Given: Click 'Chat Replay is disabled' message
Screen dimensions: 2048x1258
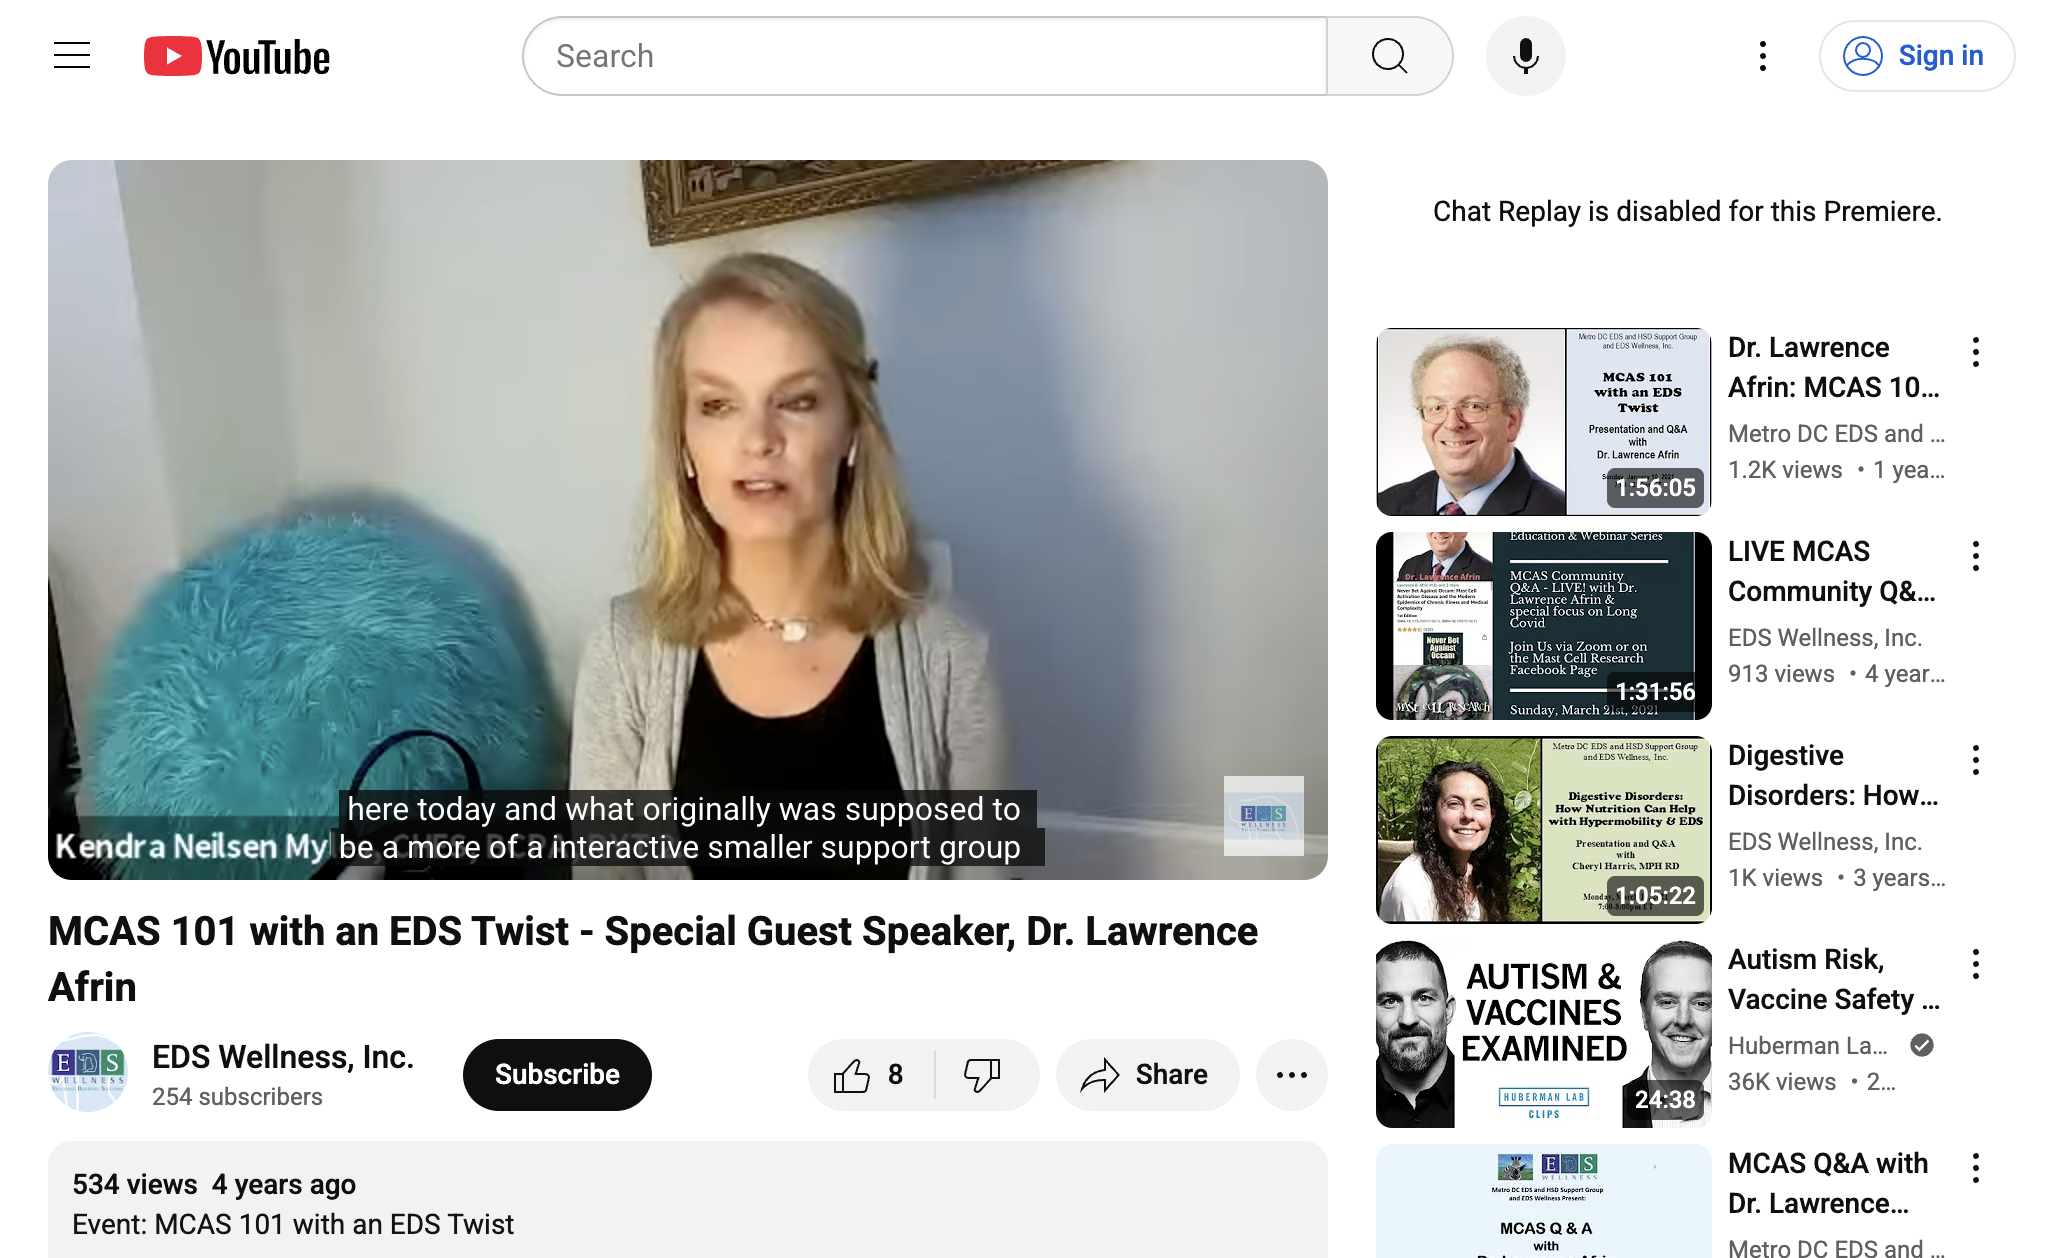Looking at the screenshot, I should tap(1687, 211).
